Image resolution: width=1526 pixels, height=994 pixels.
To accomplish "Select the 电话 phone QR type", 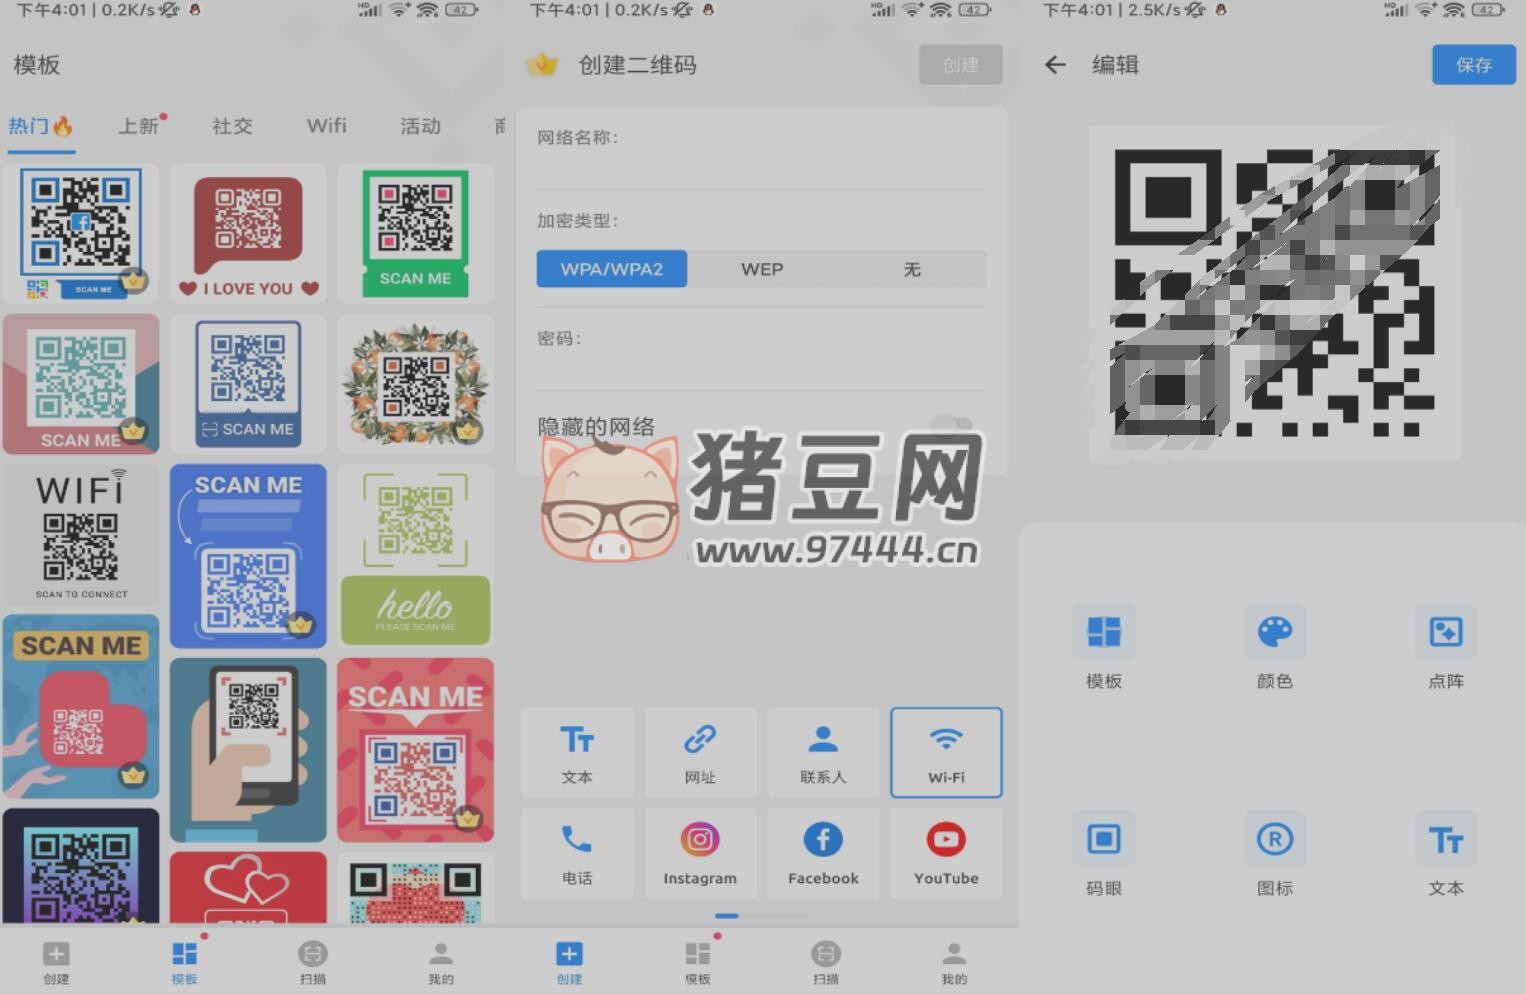I will pyautogui.click(x=577, y=852).
